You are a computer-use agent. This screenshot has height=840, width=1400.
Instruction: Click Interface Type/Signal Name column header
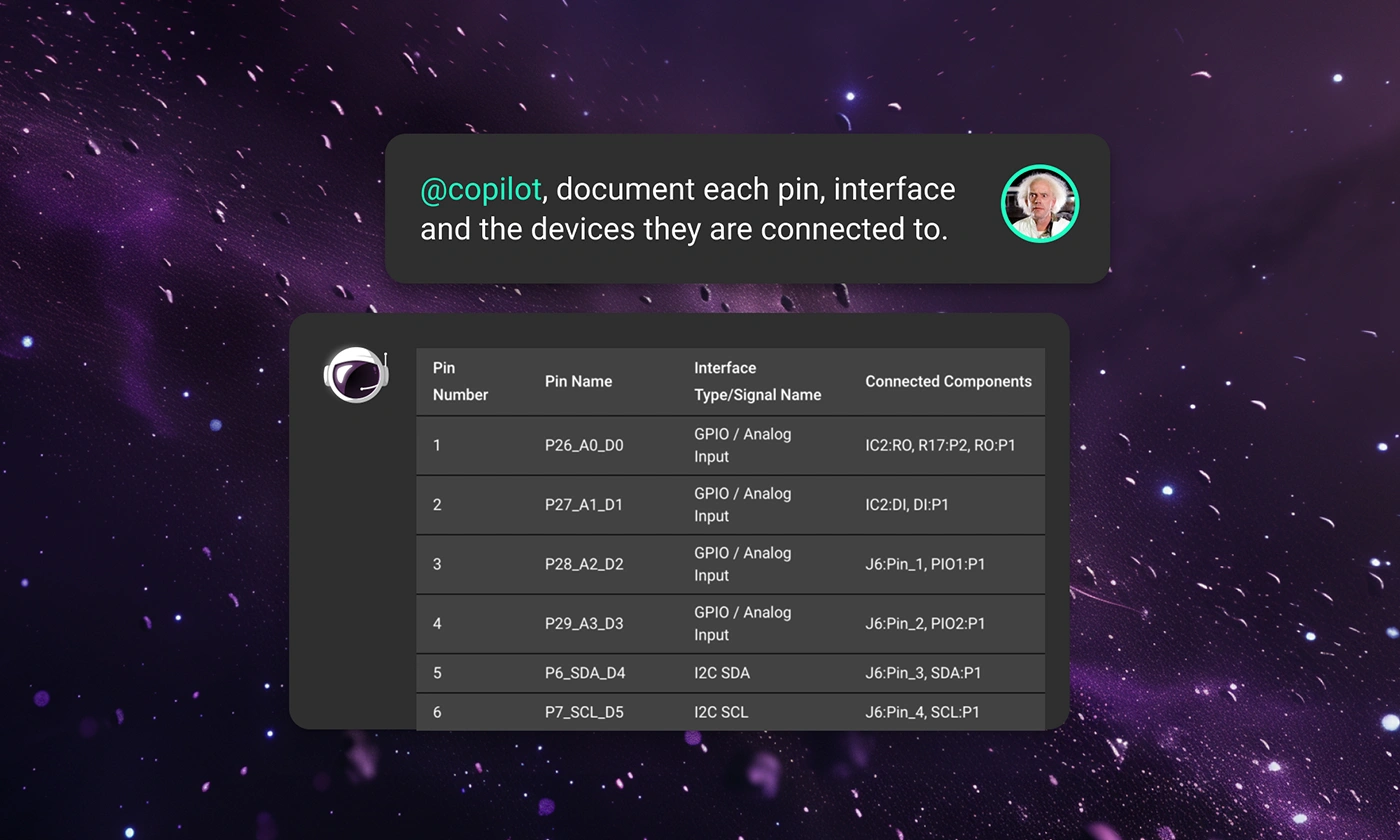coord(757,381)
